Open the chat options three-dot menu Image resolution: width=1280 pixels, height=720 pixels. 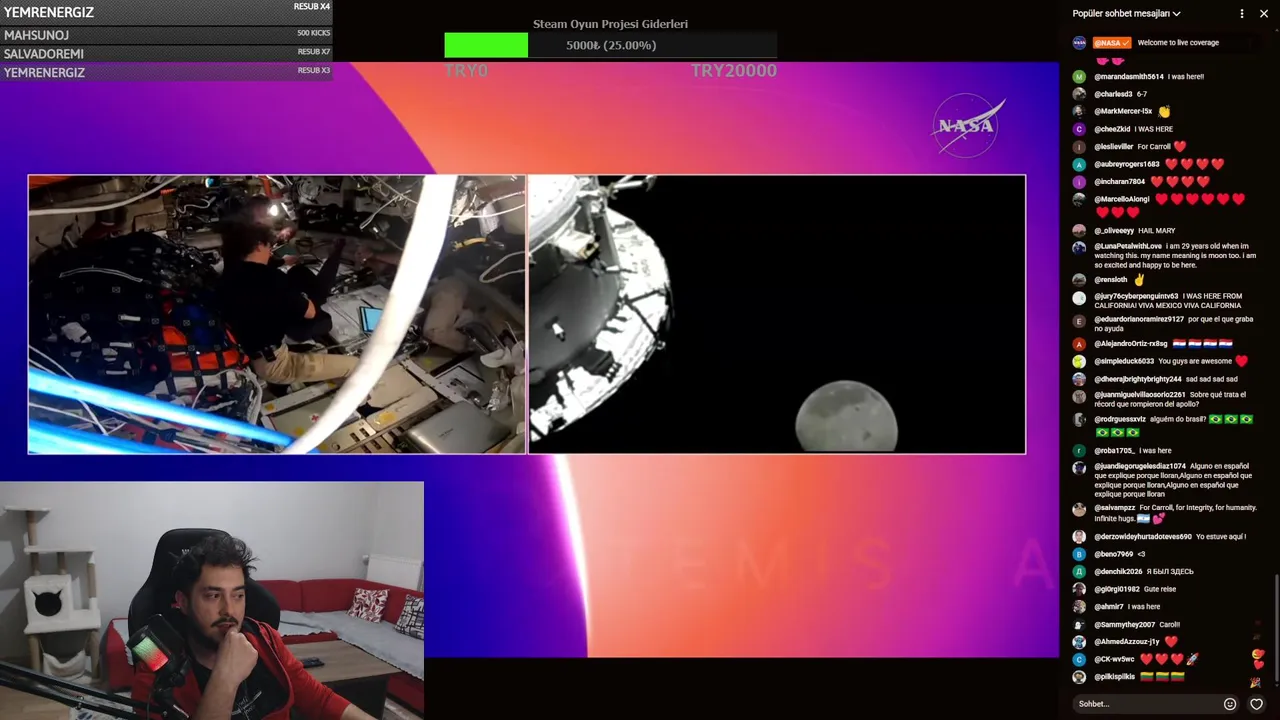(1242, 14)
